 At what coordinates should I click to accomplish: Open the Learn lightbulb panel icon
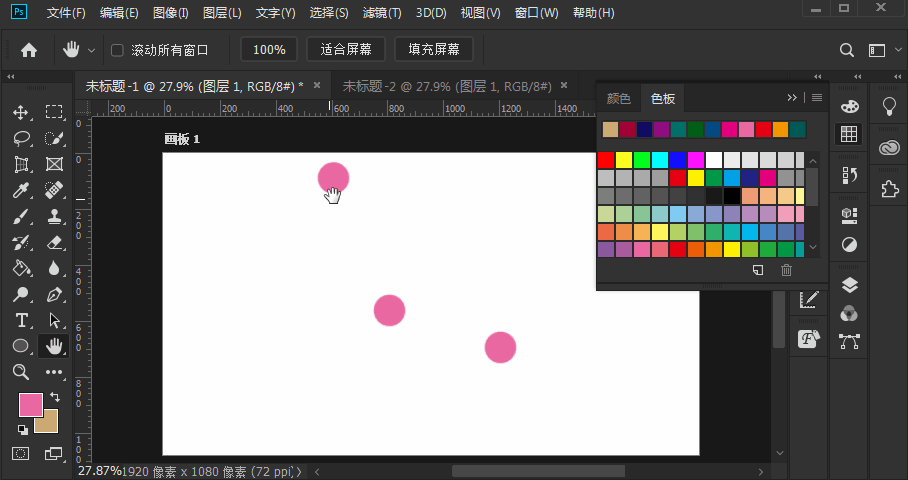889,107
